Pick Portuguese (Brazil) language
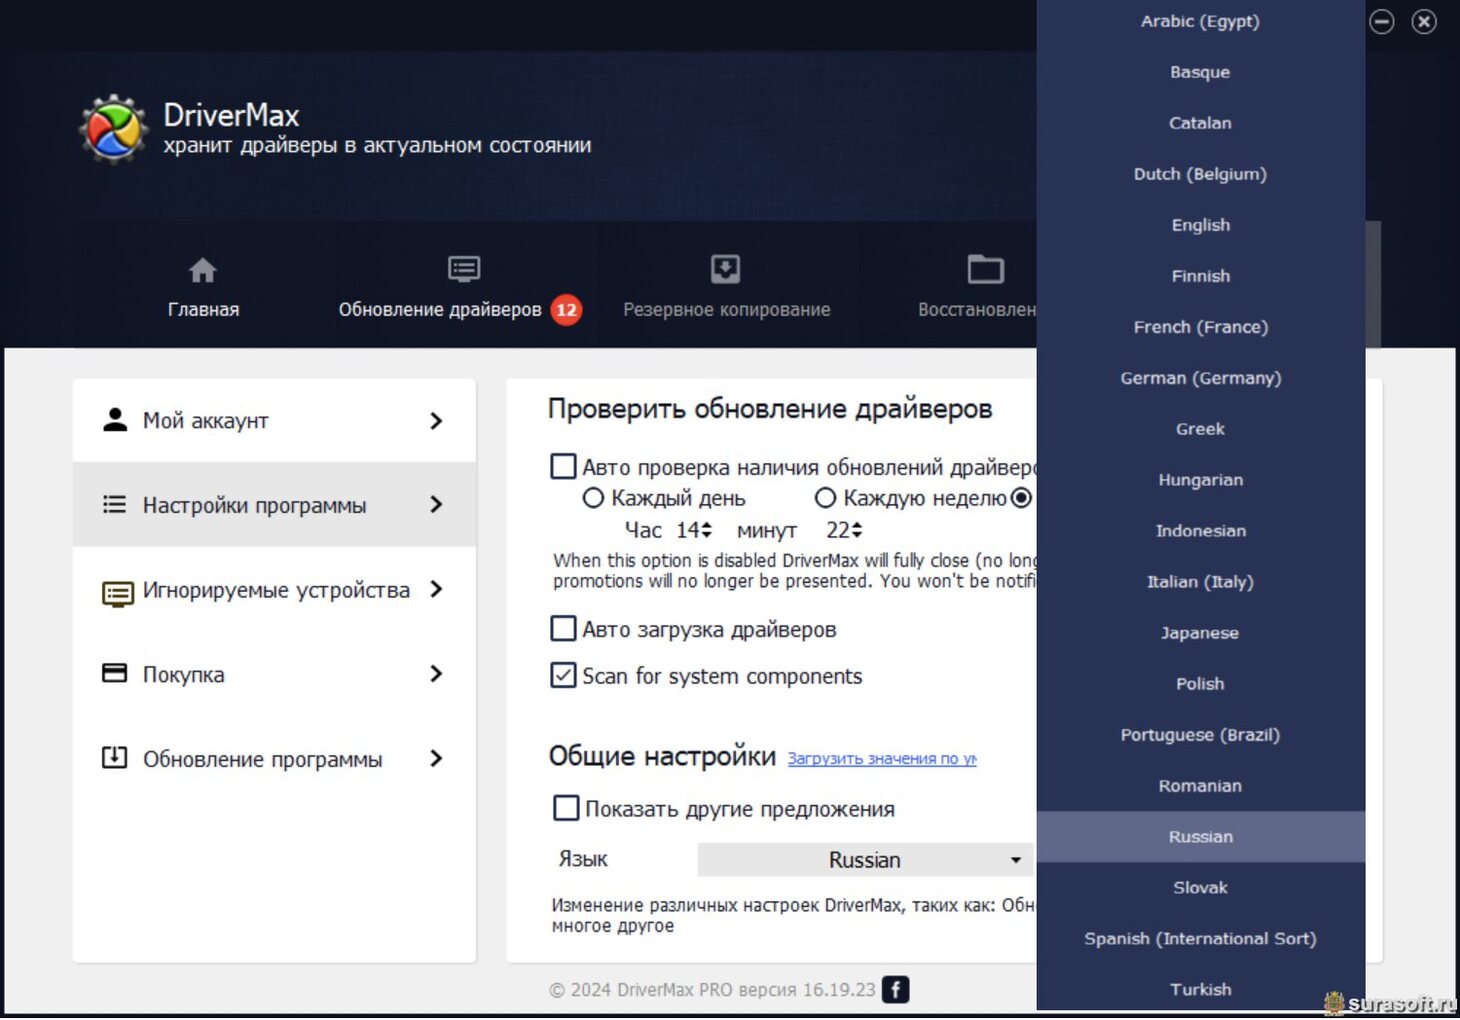The height and width of the screenshot is (1020, 1460). pos(1200,735)
